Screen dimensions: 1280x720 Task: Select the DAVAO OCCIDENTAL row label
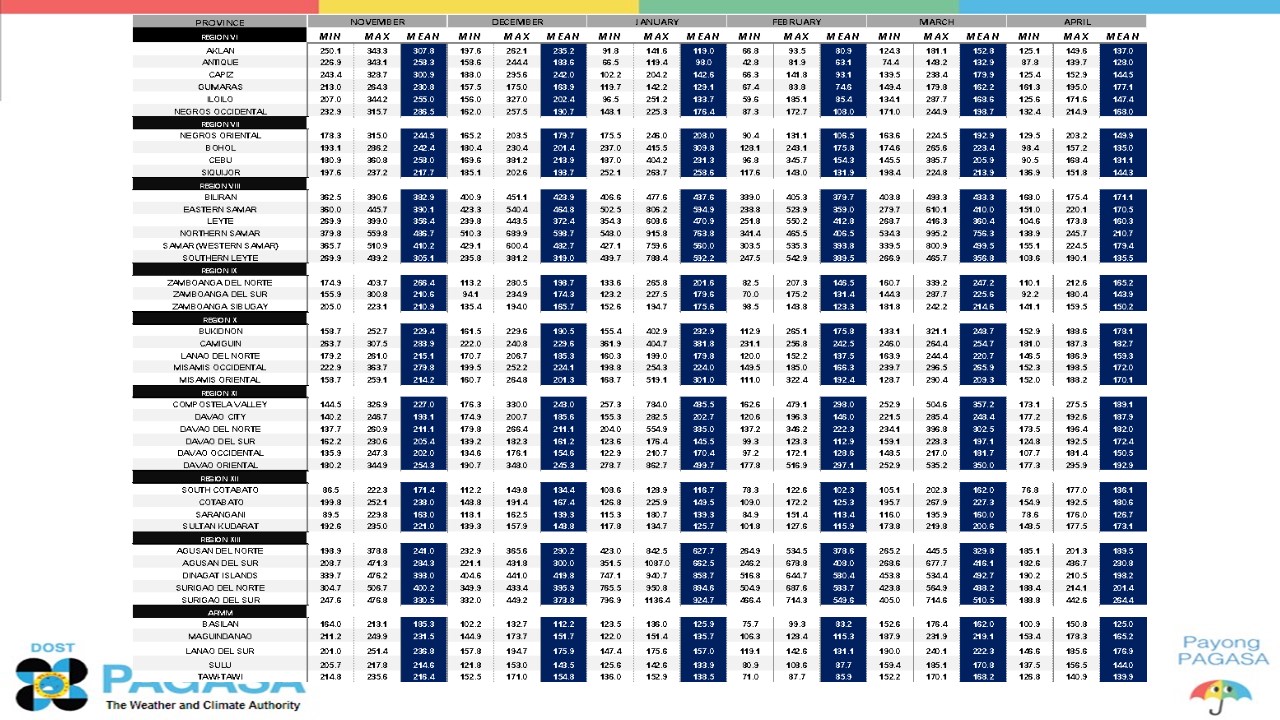[x=220, y=453]
